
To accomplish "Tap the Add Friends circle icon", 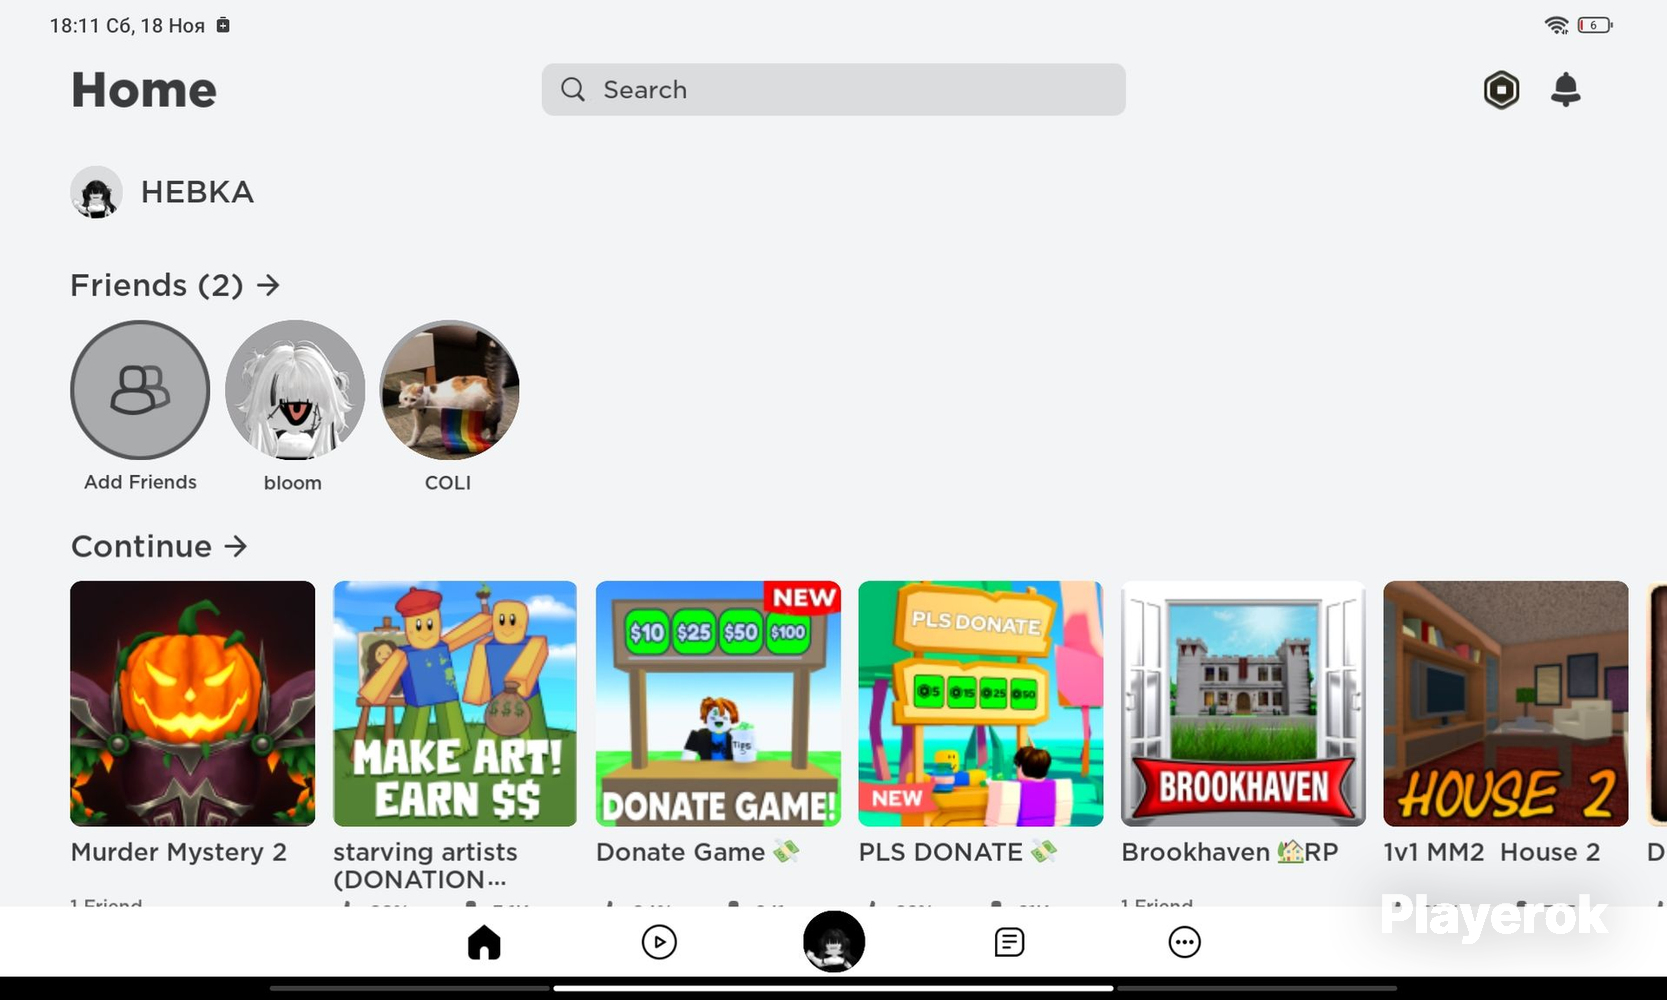I will click(x=140, y=390).
